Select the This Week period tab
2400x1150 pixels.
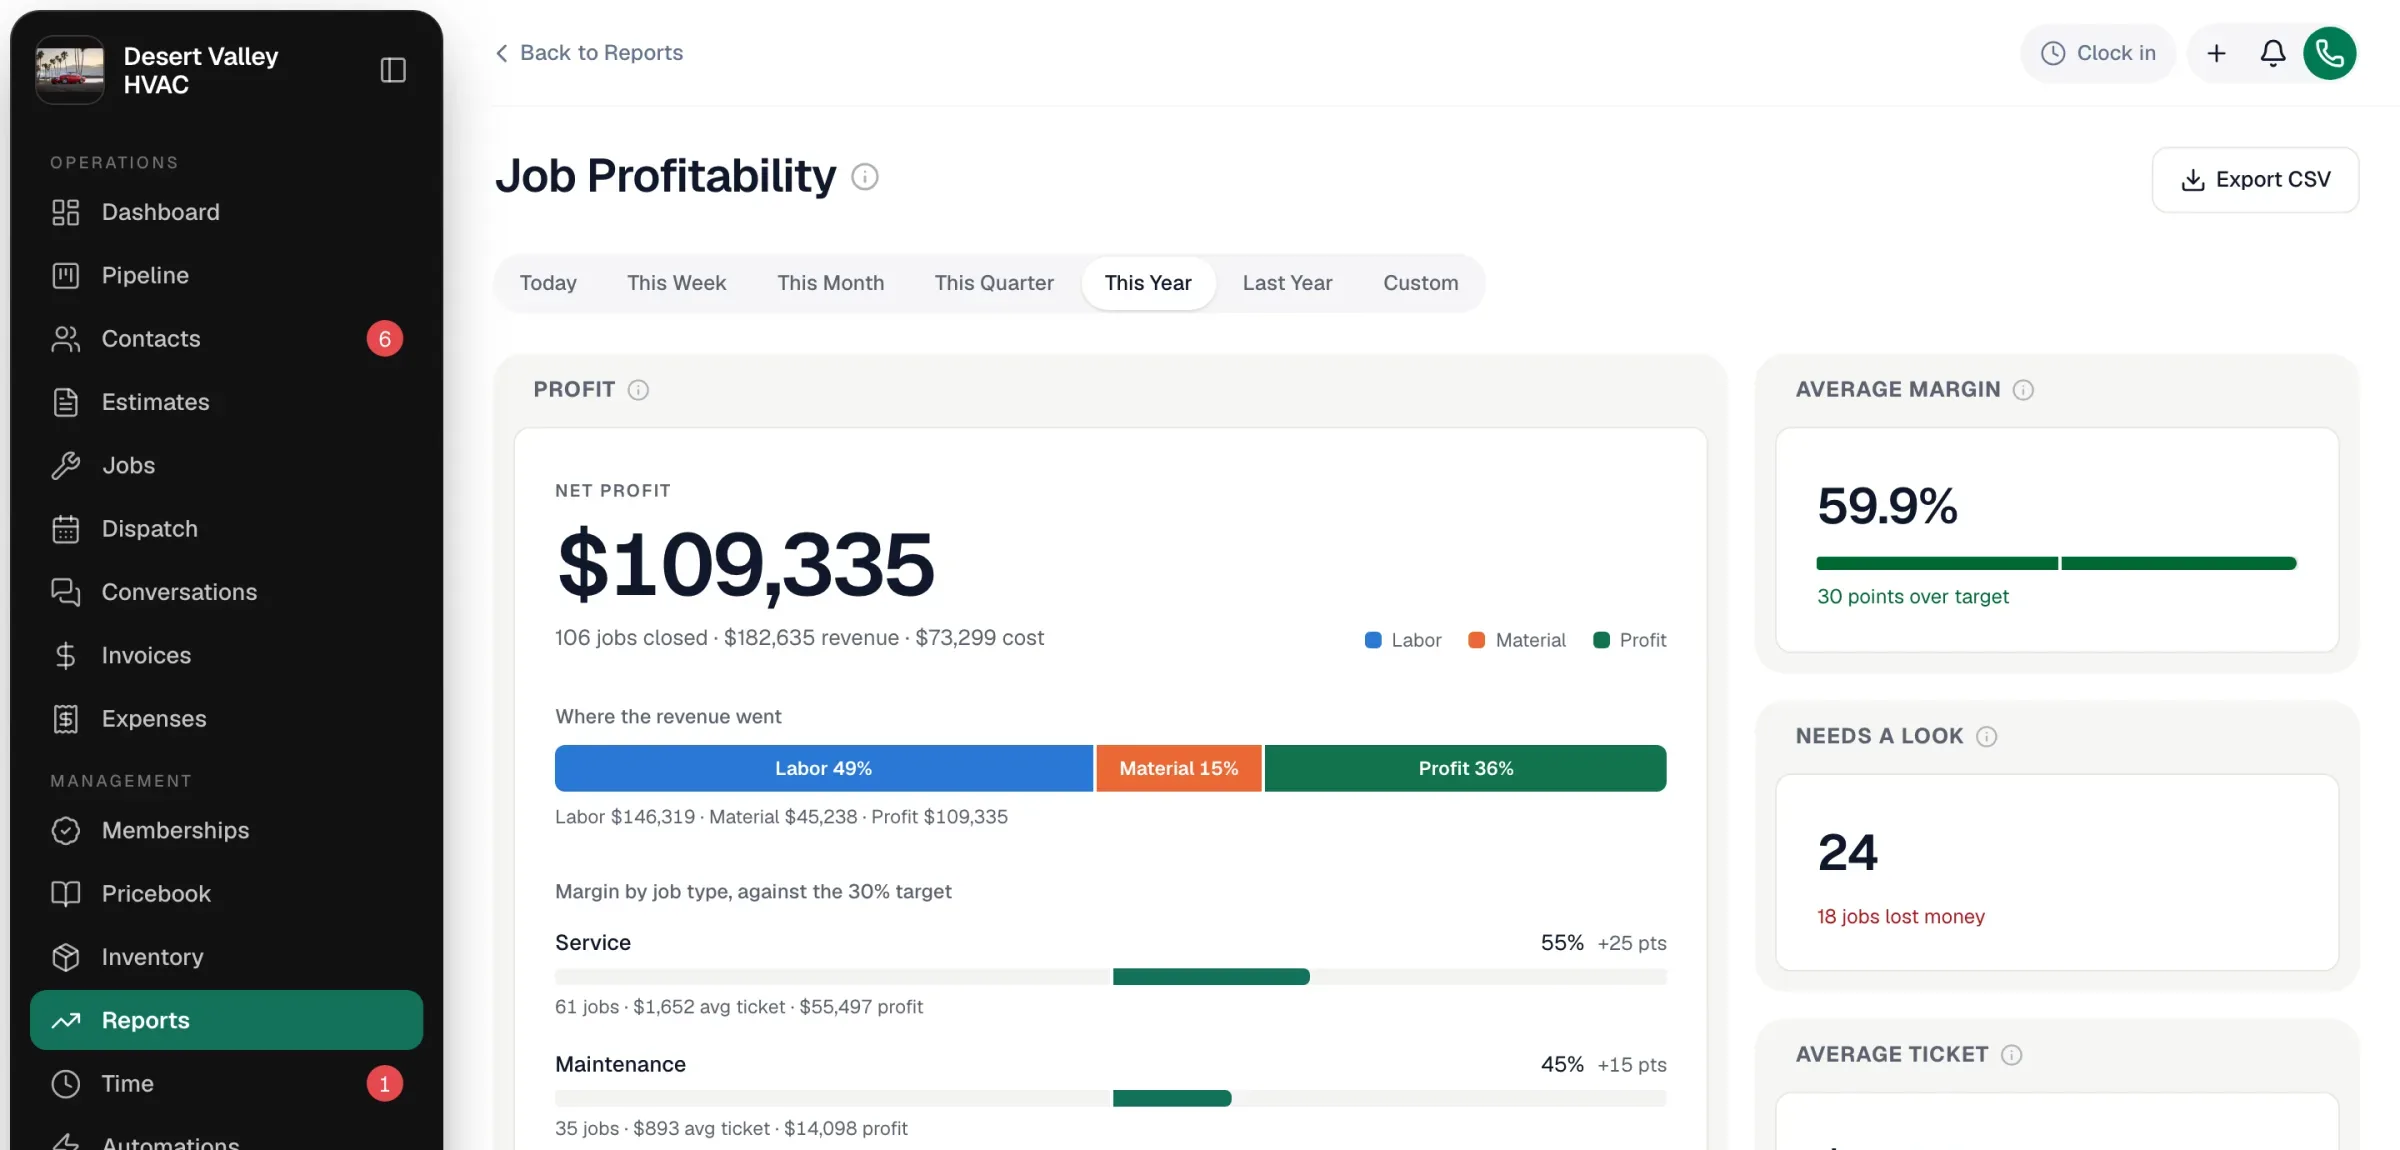point(676,283)
